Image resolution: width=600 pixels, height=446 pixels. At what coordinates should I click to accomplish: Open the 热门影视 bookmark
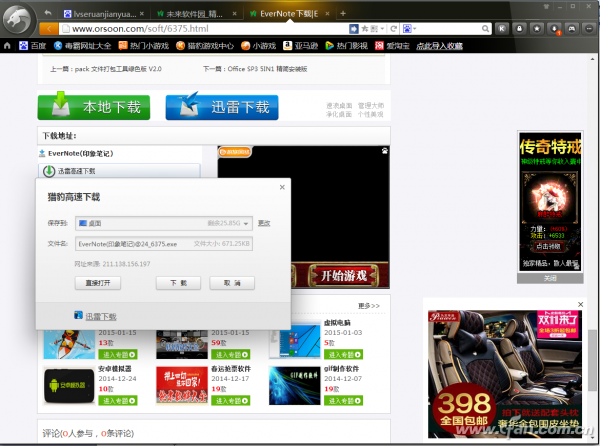coord(346,46)
